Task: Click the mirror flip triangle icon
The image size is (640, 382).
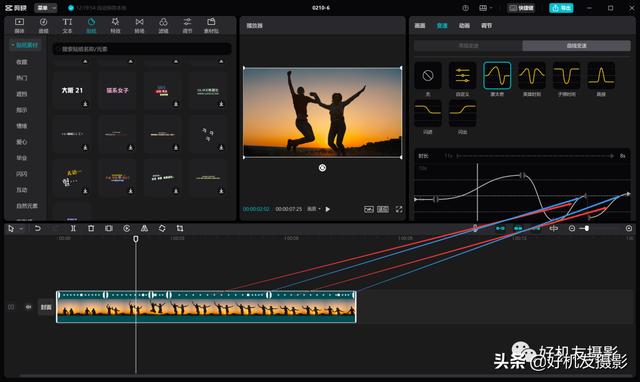Action: click(144, 229)
